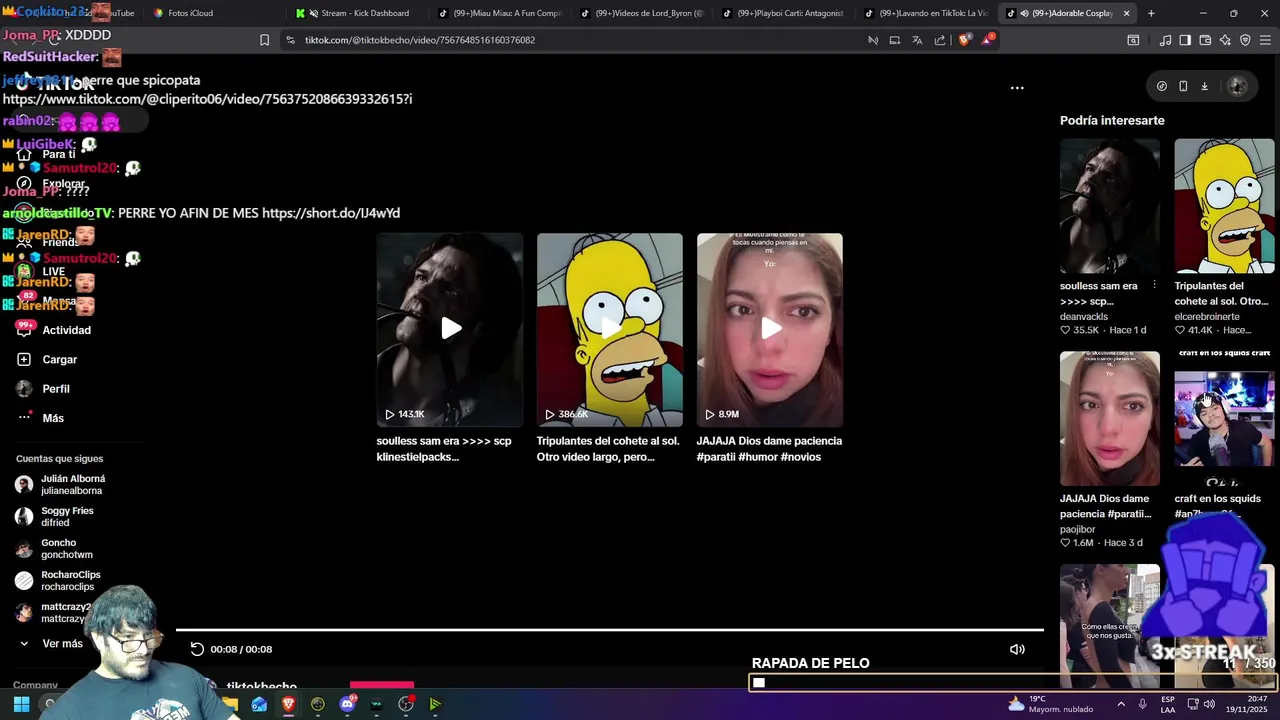Open sidebar Tripulantes del cohete thumbnail
Viewport: 1280px width, 720px height.
pos(1224,206)
